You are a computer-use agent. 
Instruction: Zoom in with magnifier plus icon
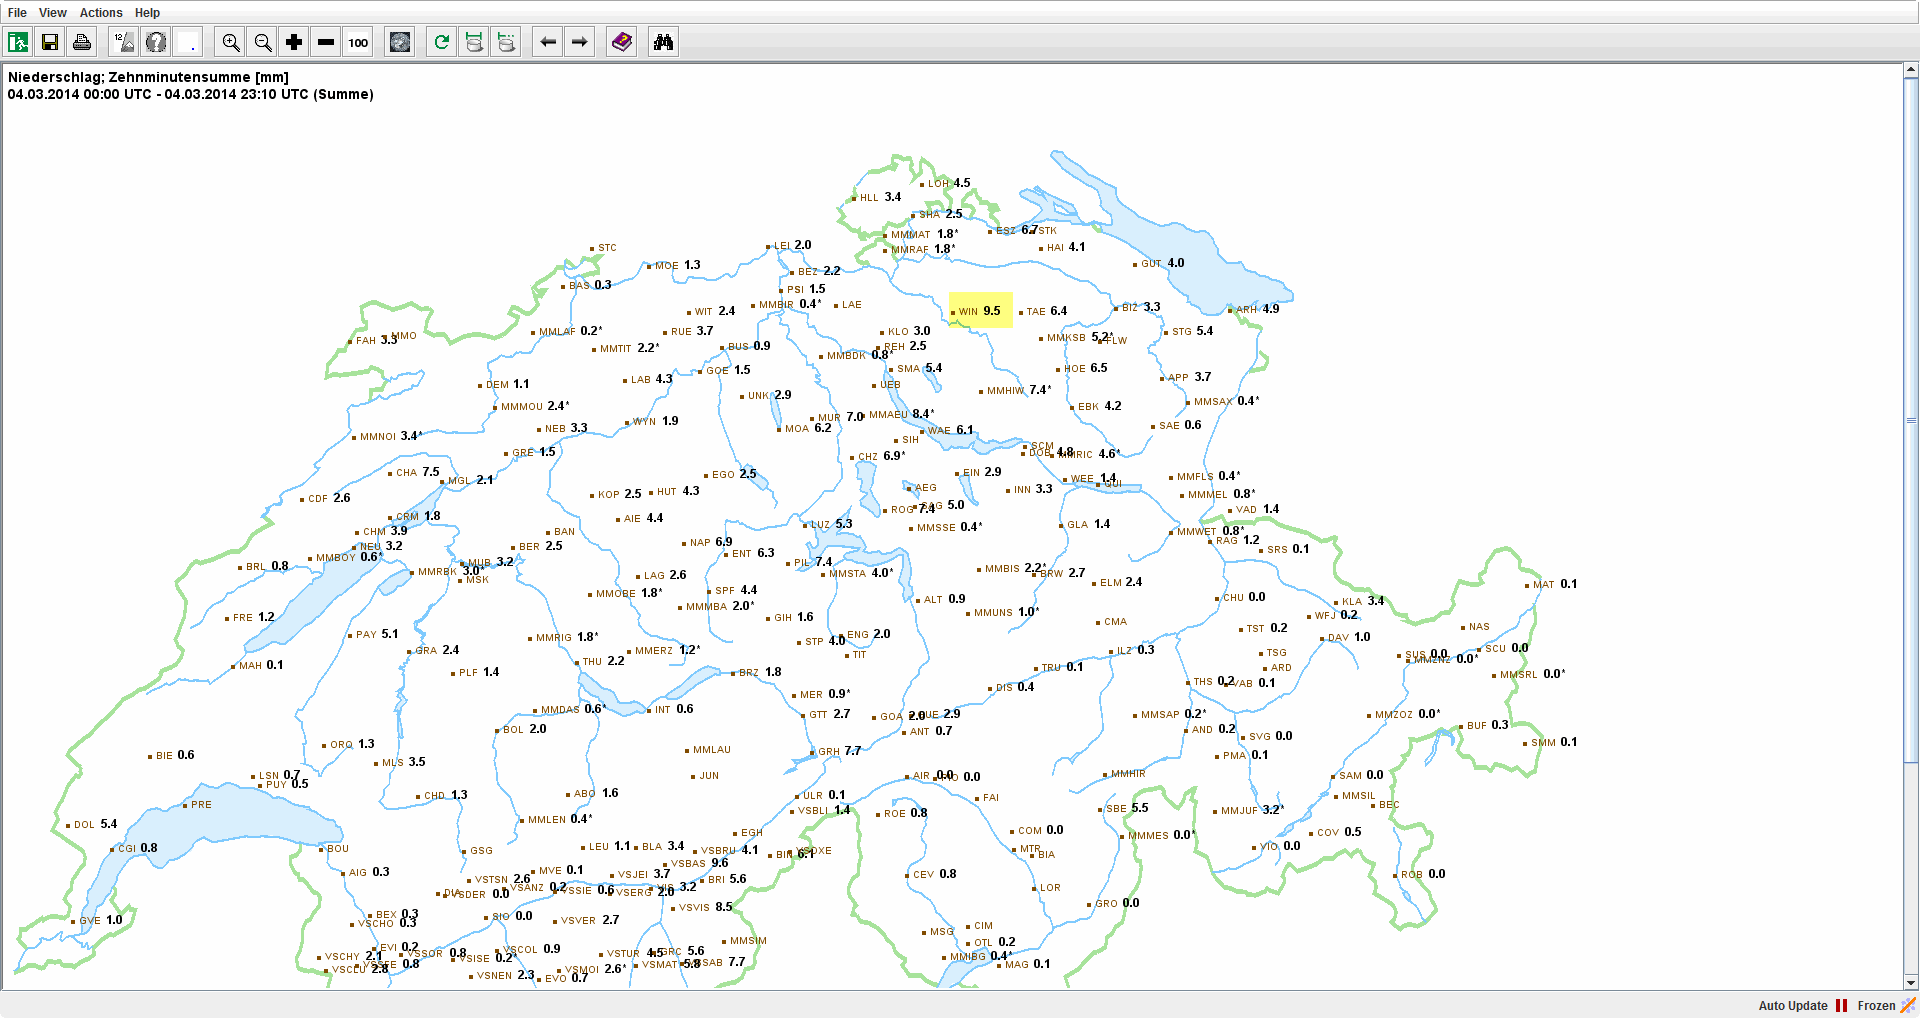coord(231,42)
